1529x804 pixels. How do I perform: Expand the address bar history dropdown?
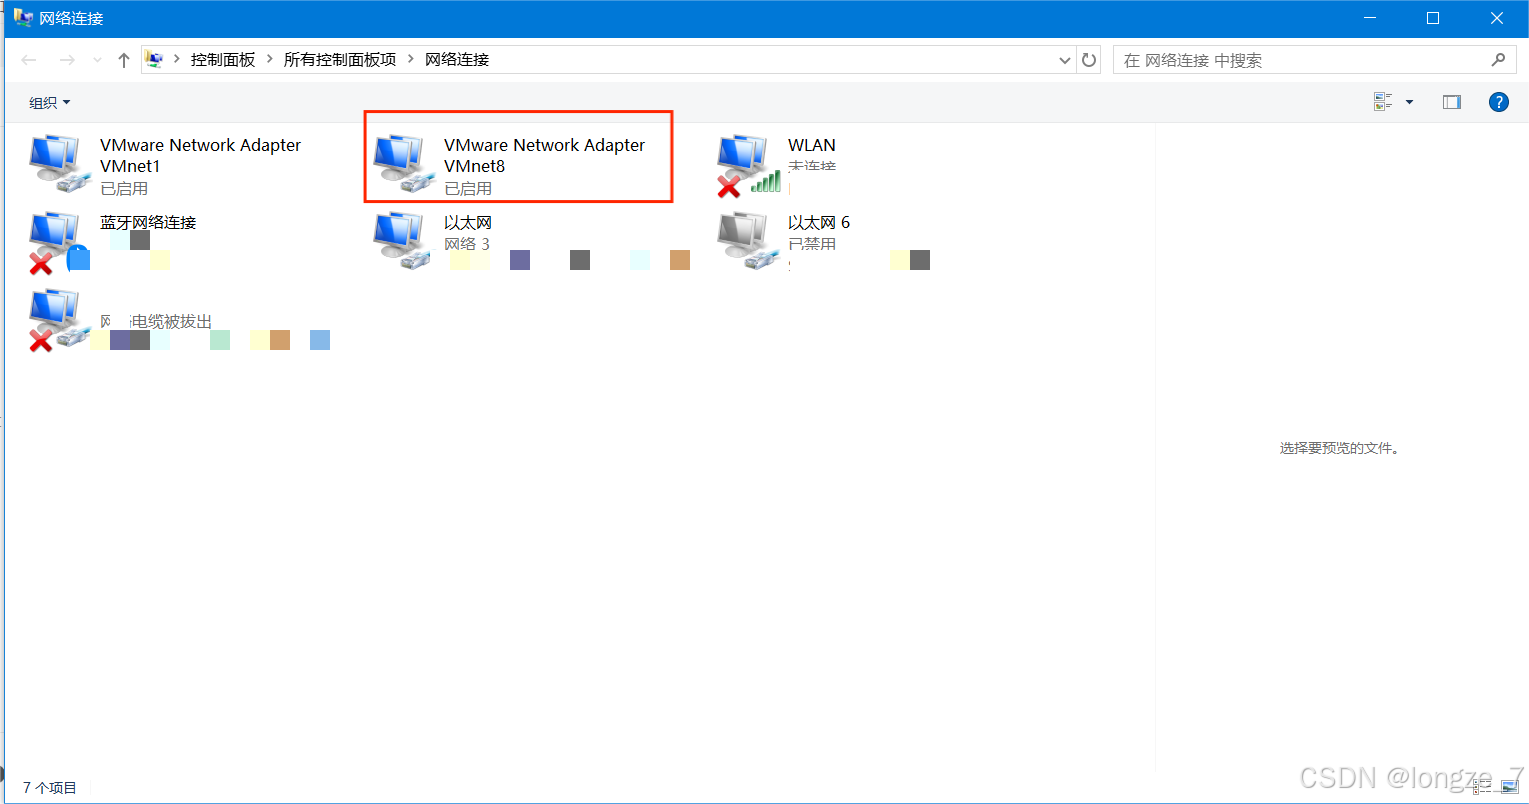1064,60
